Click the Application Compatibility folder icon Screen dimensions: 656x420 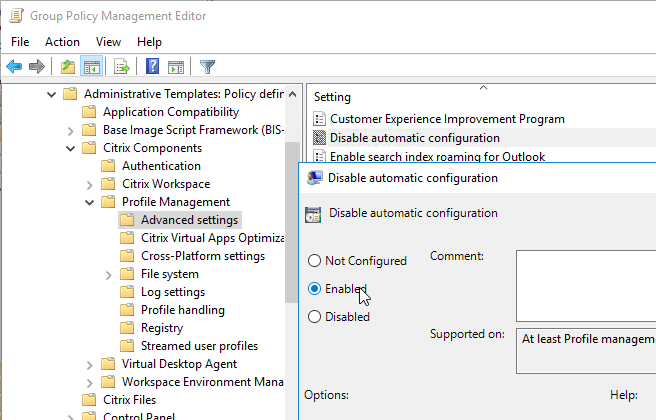[x=89, y=112]
